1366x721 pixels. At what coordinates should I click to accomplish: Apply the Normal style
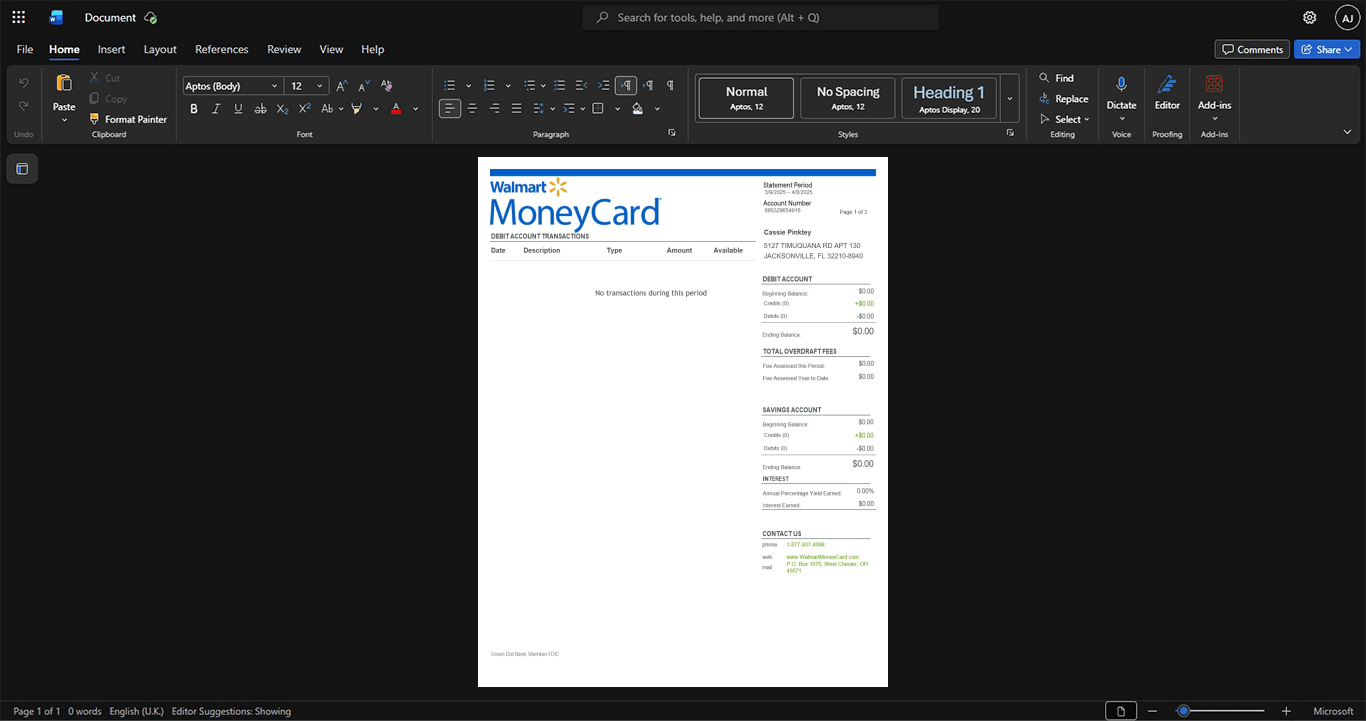[746, 98]
